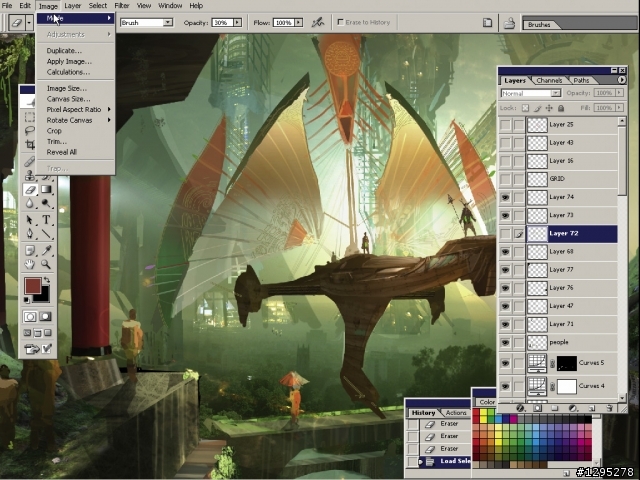Select the Line tool
640x480 pixels.
pyautogui.click(x=46, y=233)
